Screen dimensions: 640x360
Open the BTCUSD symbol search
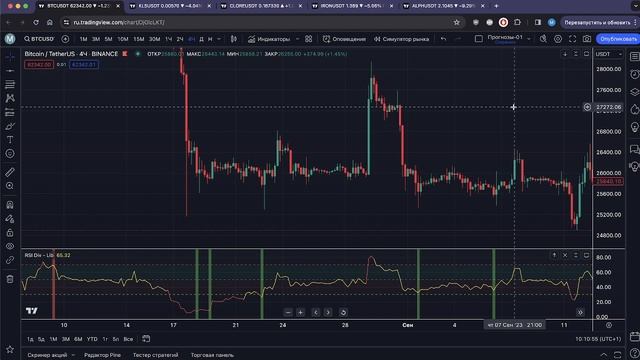(x=39, y=39)
